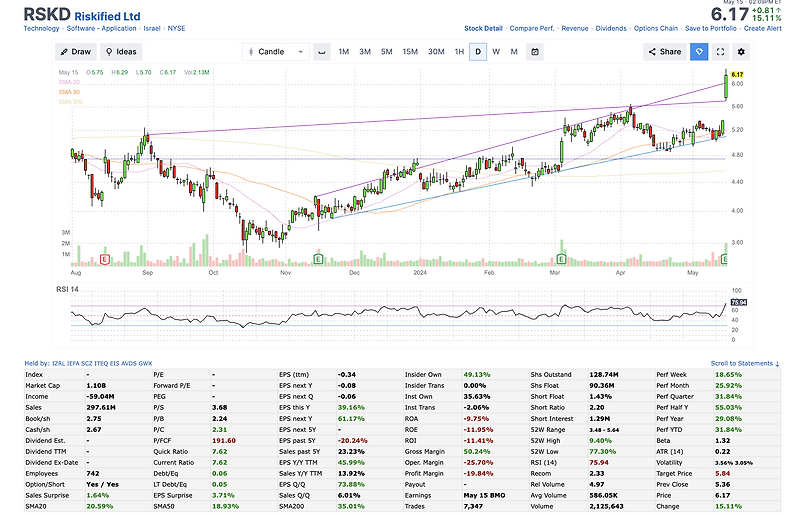Click the SMA 50 indicator label
This screenshot has width=800, height=515.
69,92
